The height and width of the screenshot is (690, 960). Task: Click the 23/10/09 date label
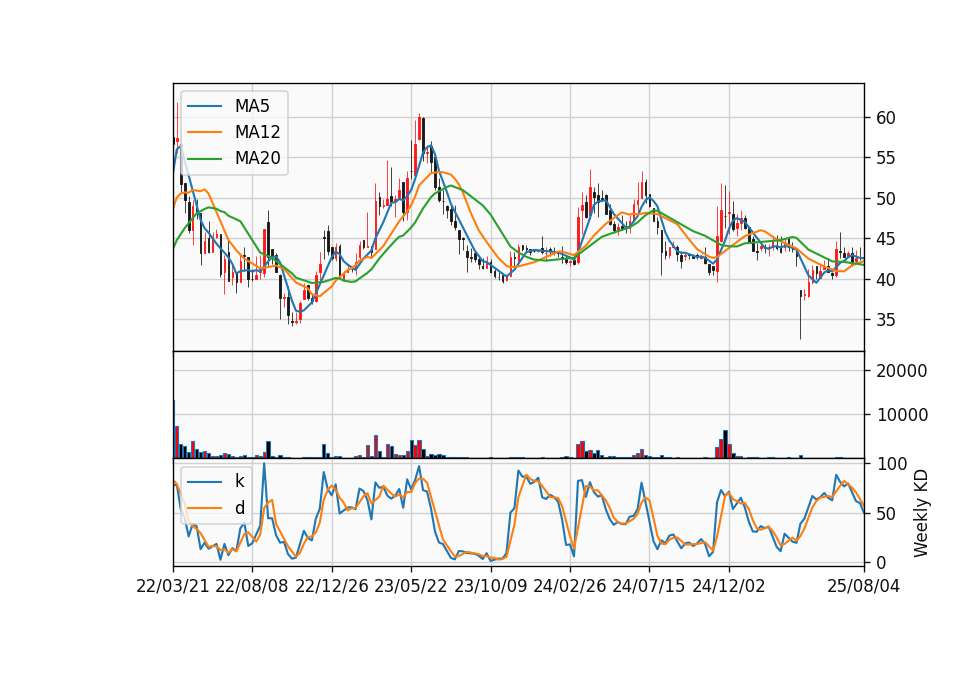[490, 586]
